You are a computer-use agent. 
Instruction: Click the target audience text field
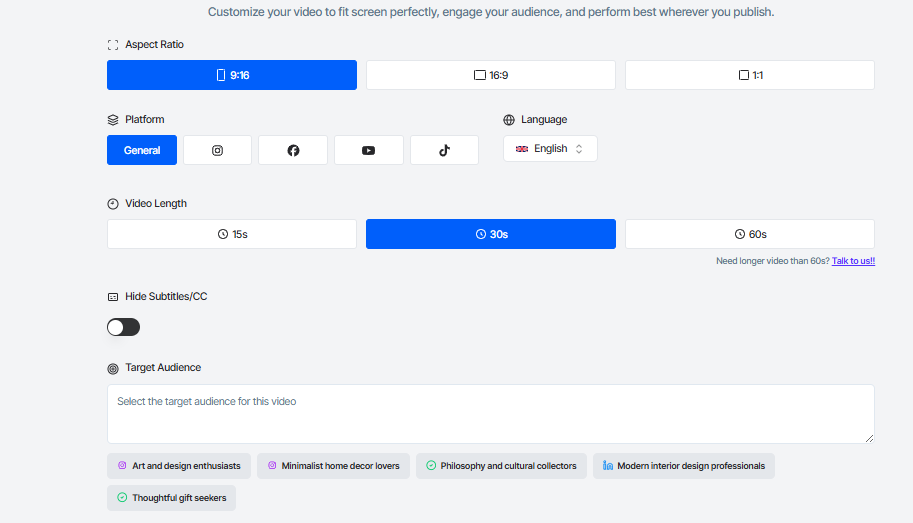[x=490, y=413]
